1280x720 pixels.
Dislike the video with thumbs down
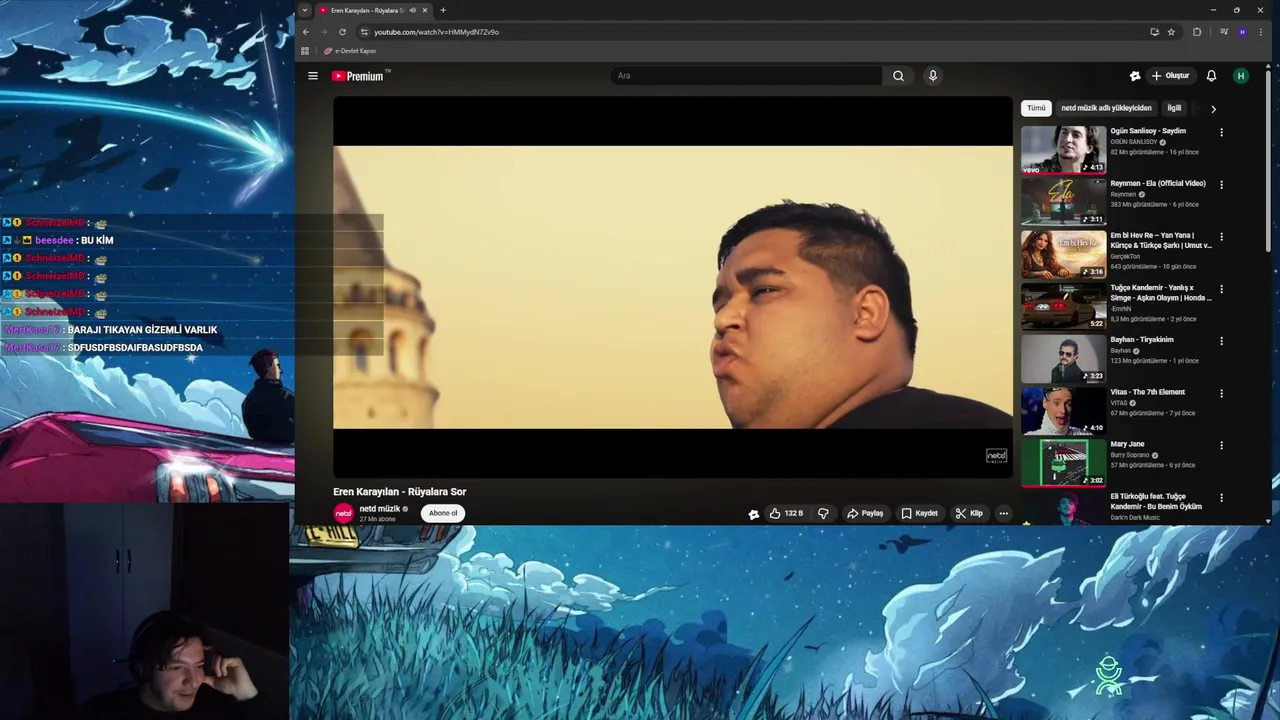(x=823, y=513)
